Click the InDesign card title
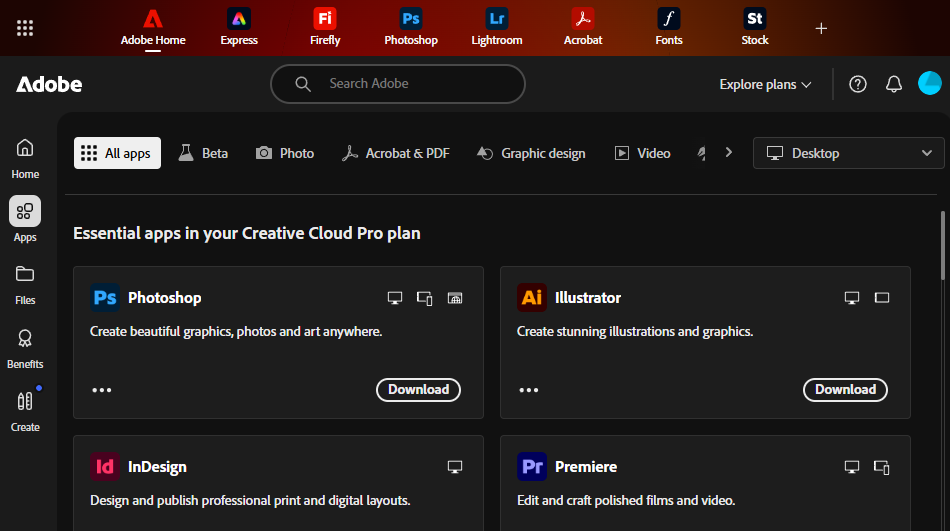The width and height of the screenshot is (950, 531). tap(157, 467)
